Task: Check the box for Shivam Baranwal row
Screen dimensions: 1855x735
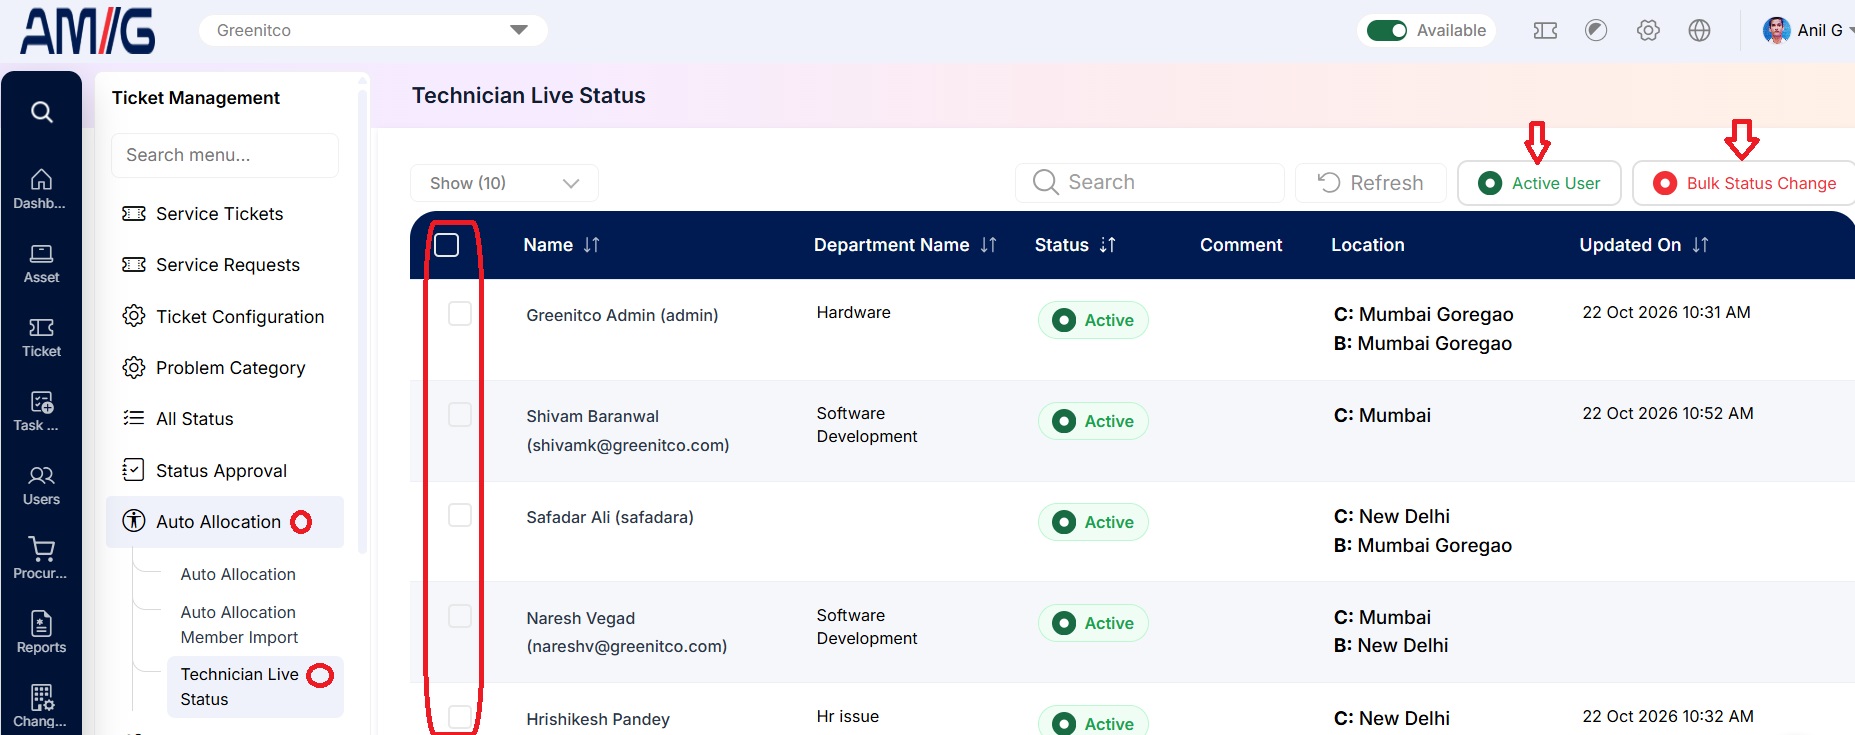Action: [x=460, y=415]
